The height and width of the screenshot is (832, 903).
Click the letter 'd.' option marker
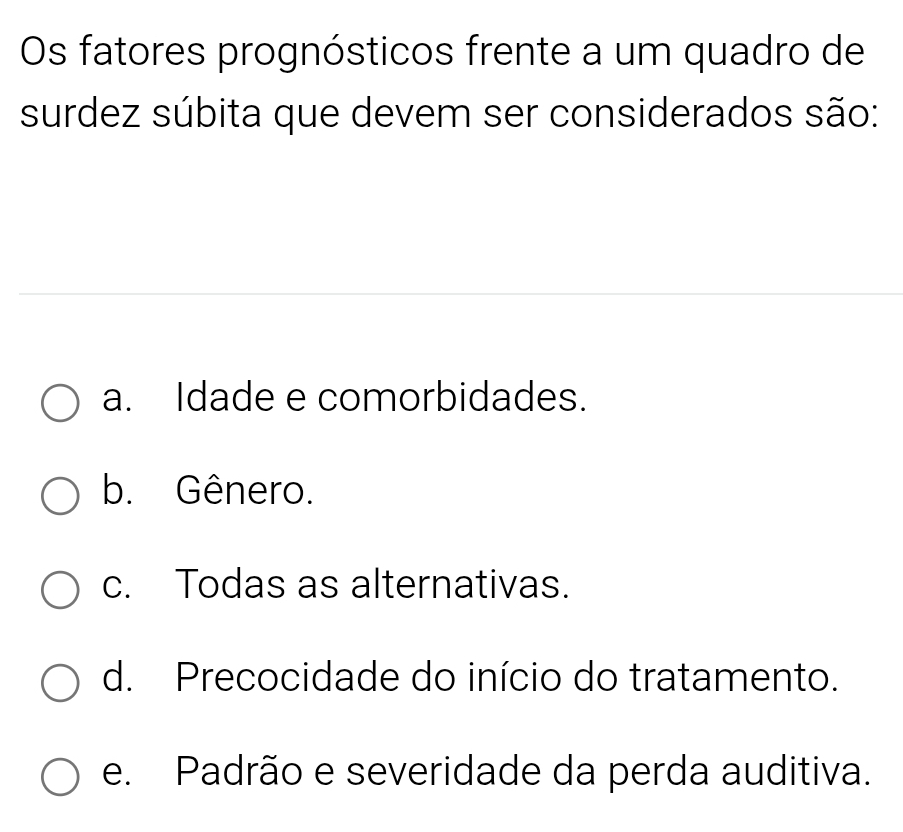[120, 676]
